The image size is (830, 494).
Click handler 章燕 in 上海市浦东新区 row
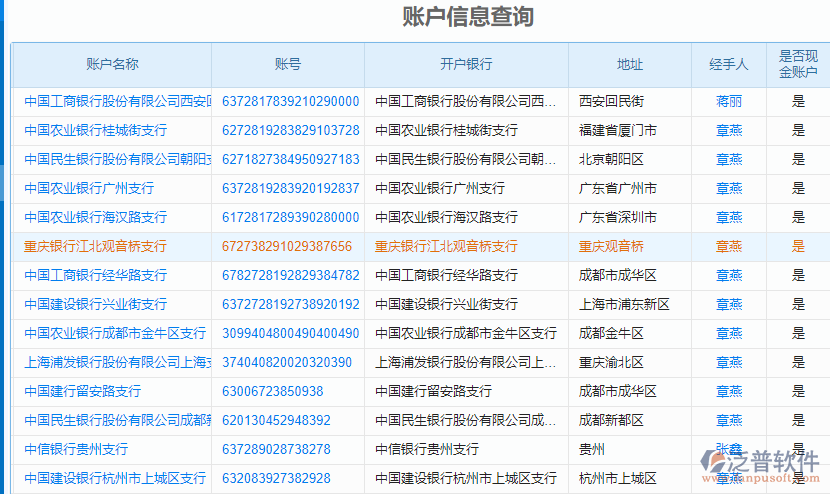tap(729, 304)
